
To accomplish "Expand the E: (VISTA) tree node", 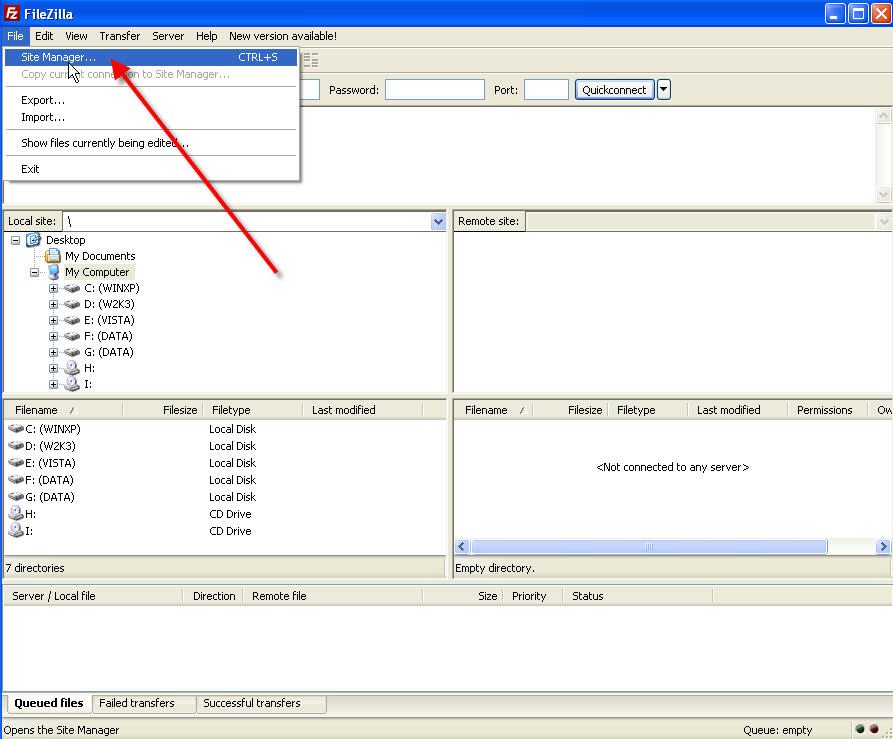I will coord(54,321).
